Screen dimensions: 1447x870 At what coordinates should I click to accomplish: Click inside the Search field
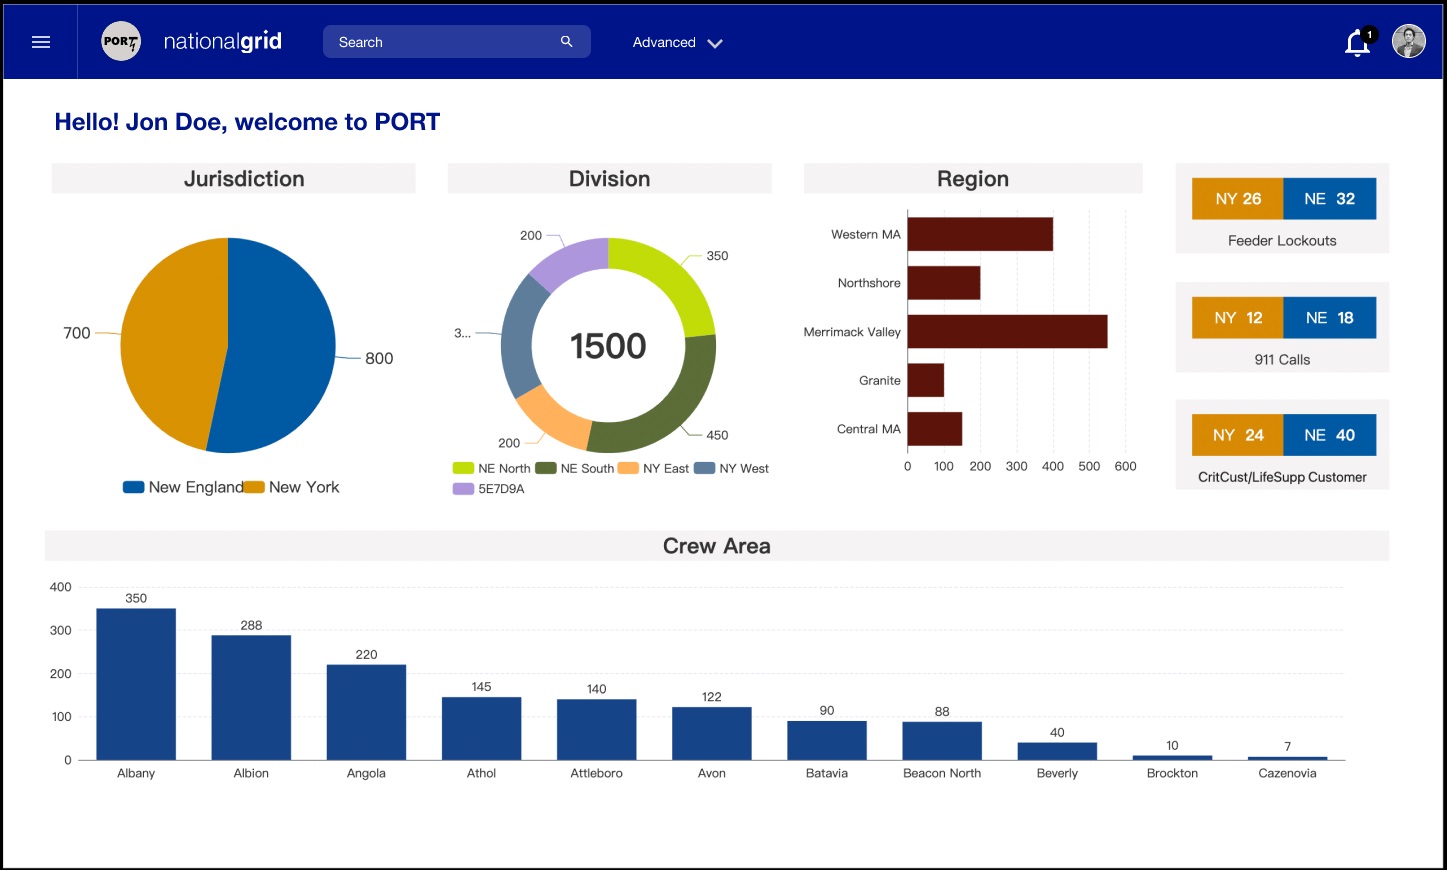coord(440,42)
